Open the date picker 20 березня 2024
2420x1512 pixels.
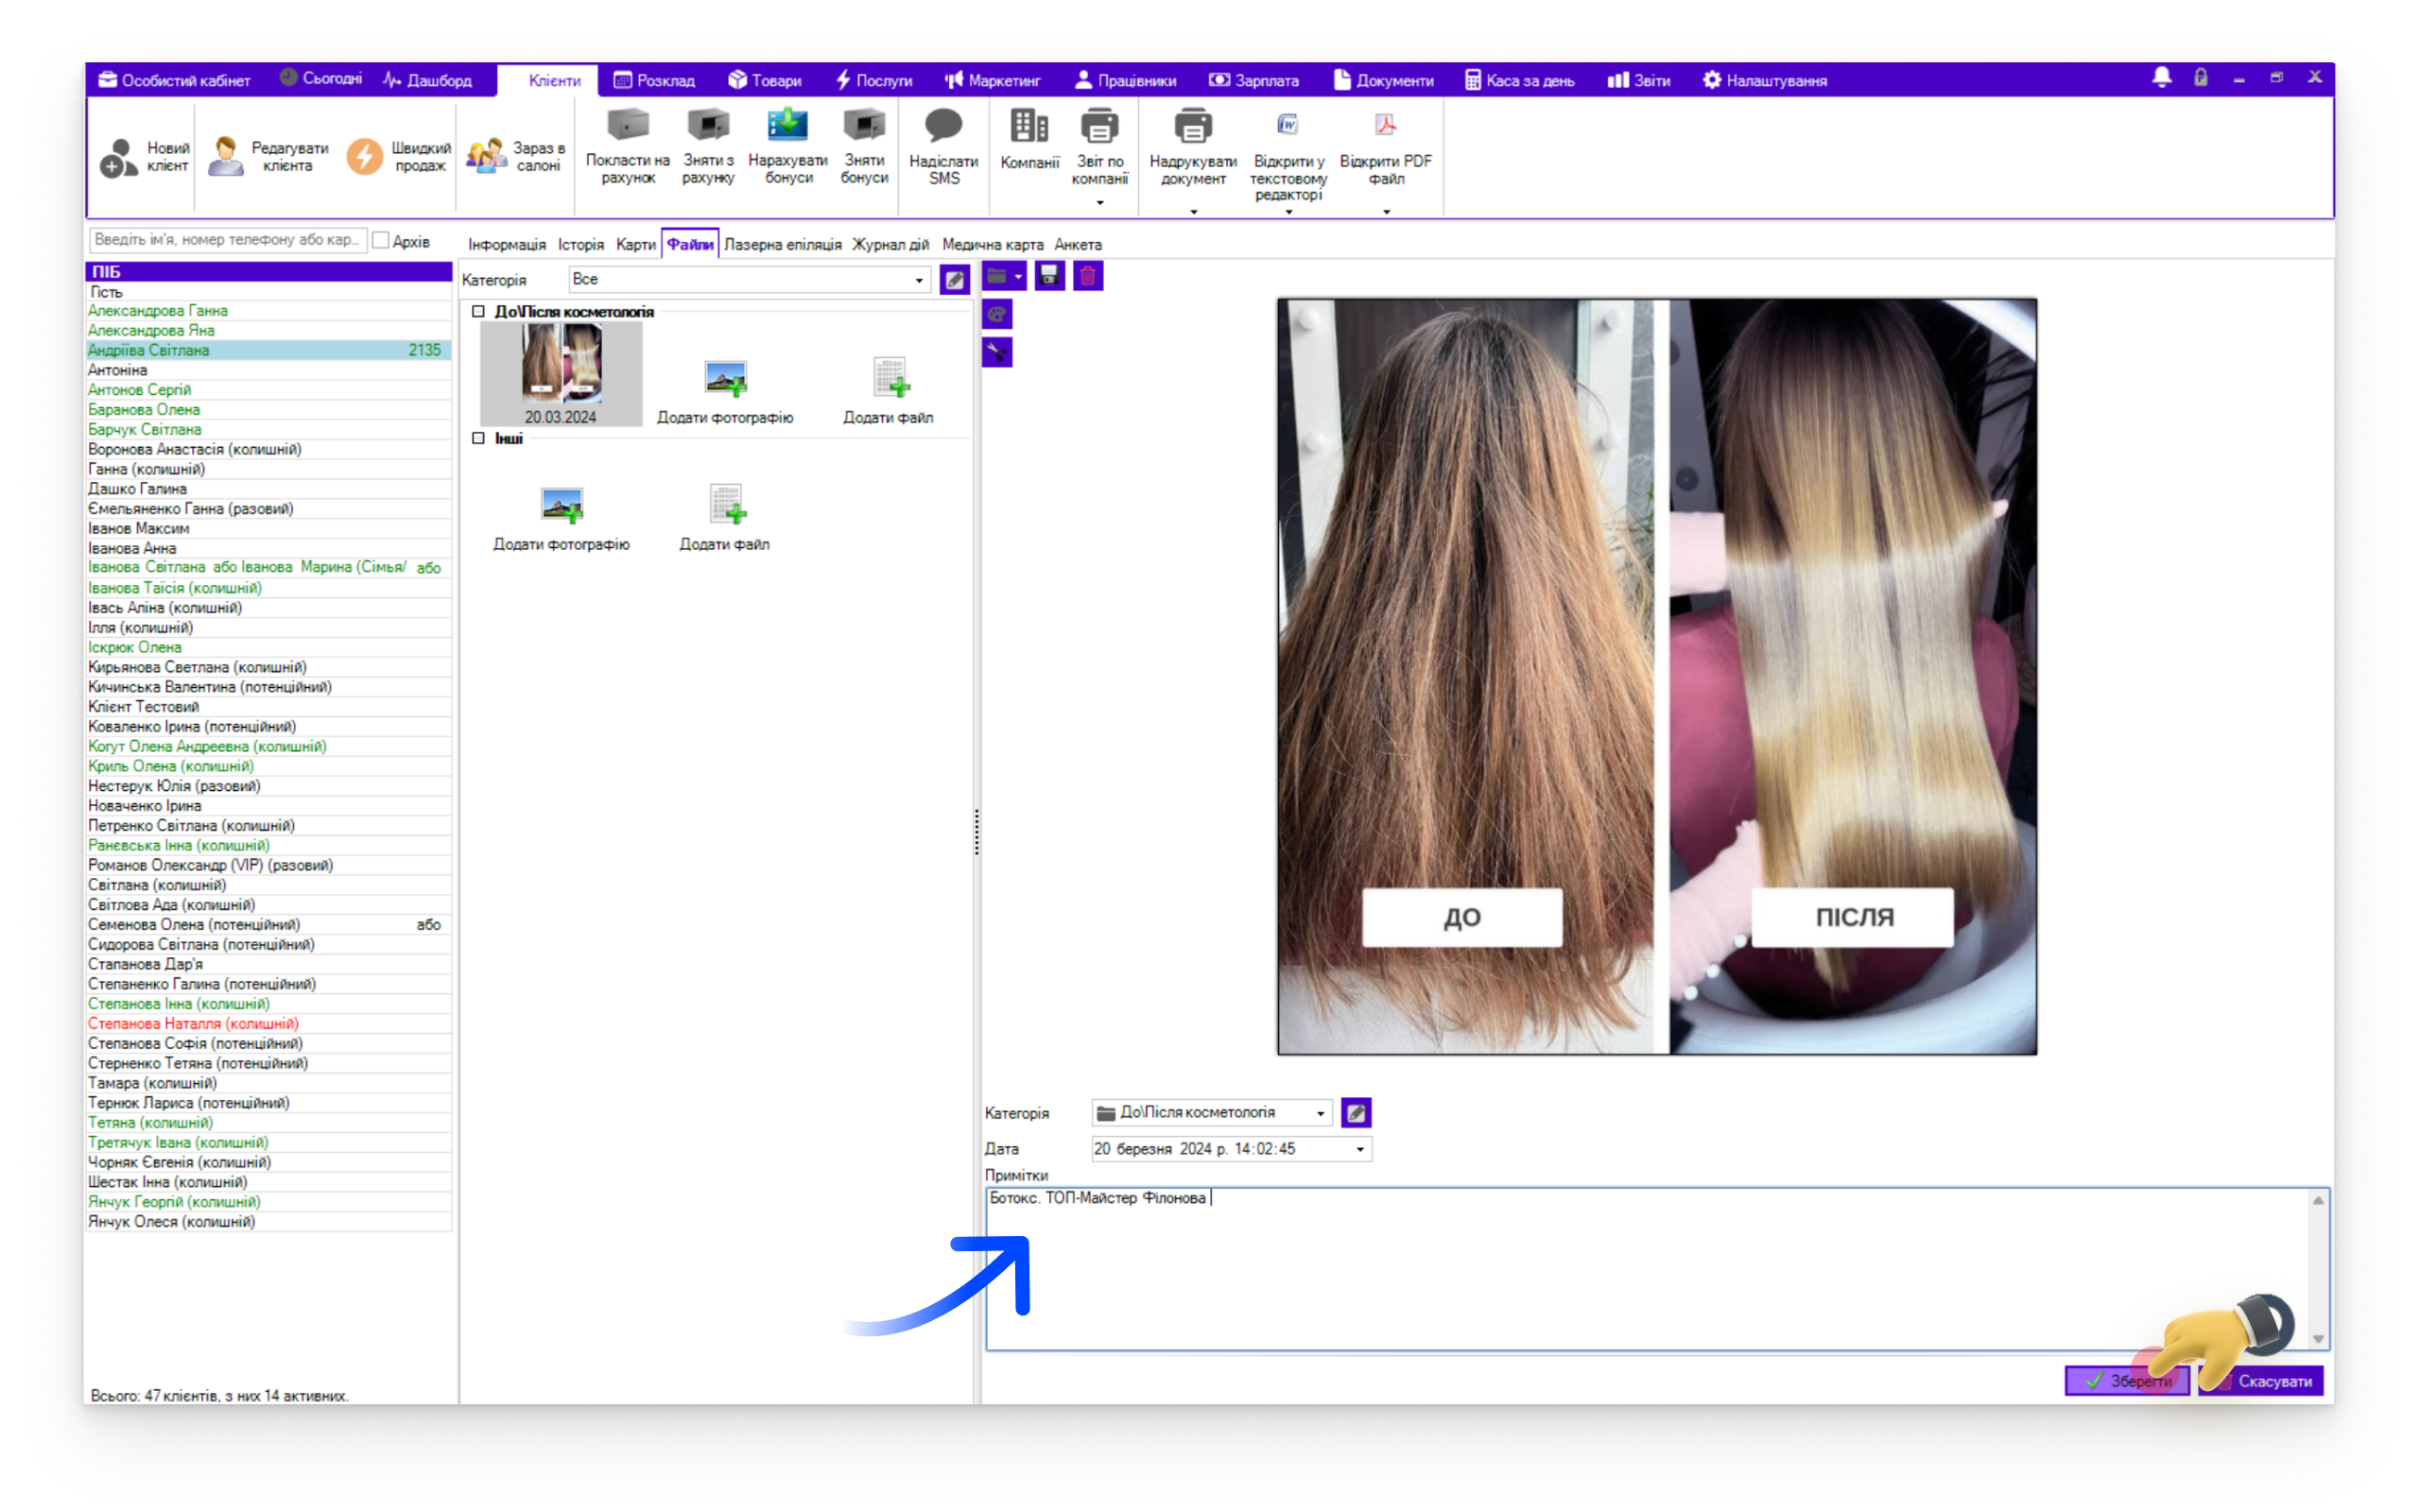coord(1230,1149)
